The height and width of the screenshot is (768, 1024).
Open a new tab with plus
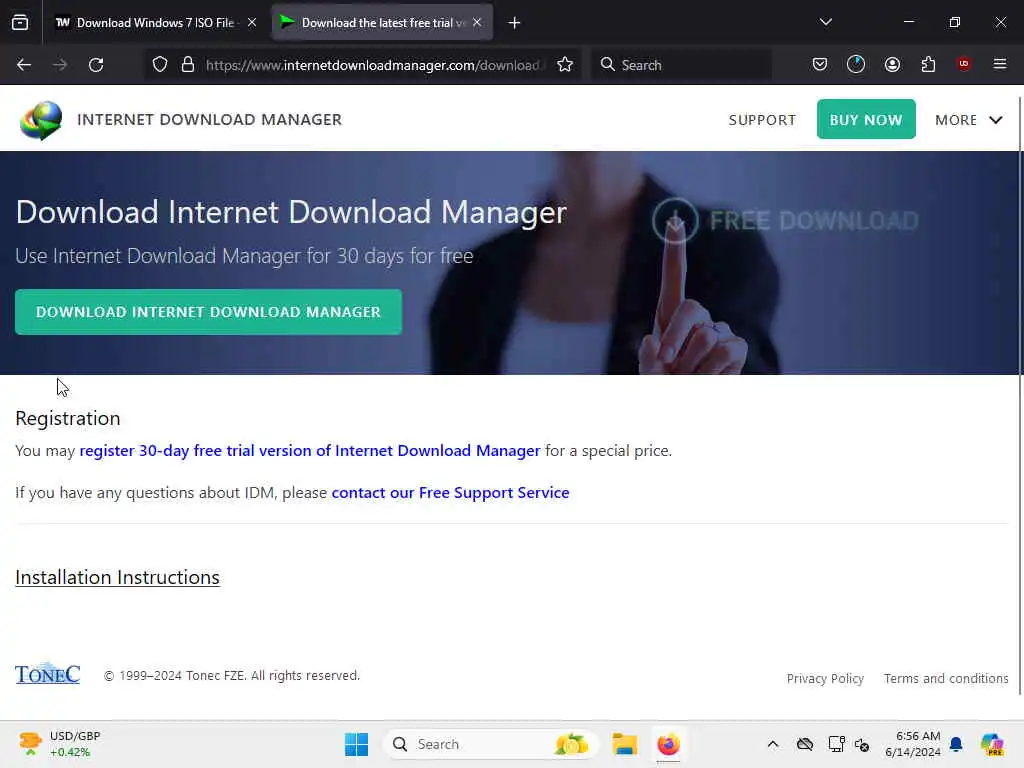(515, 23)
